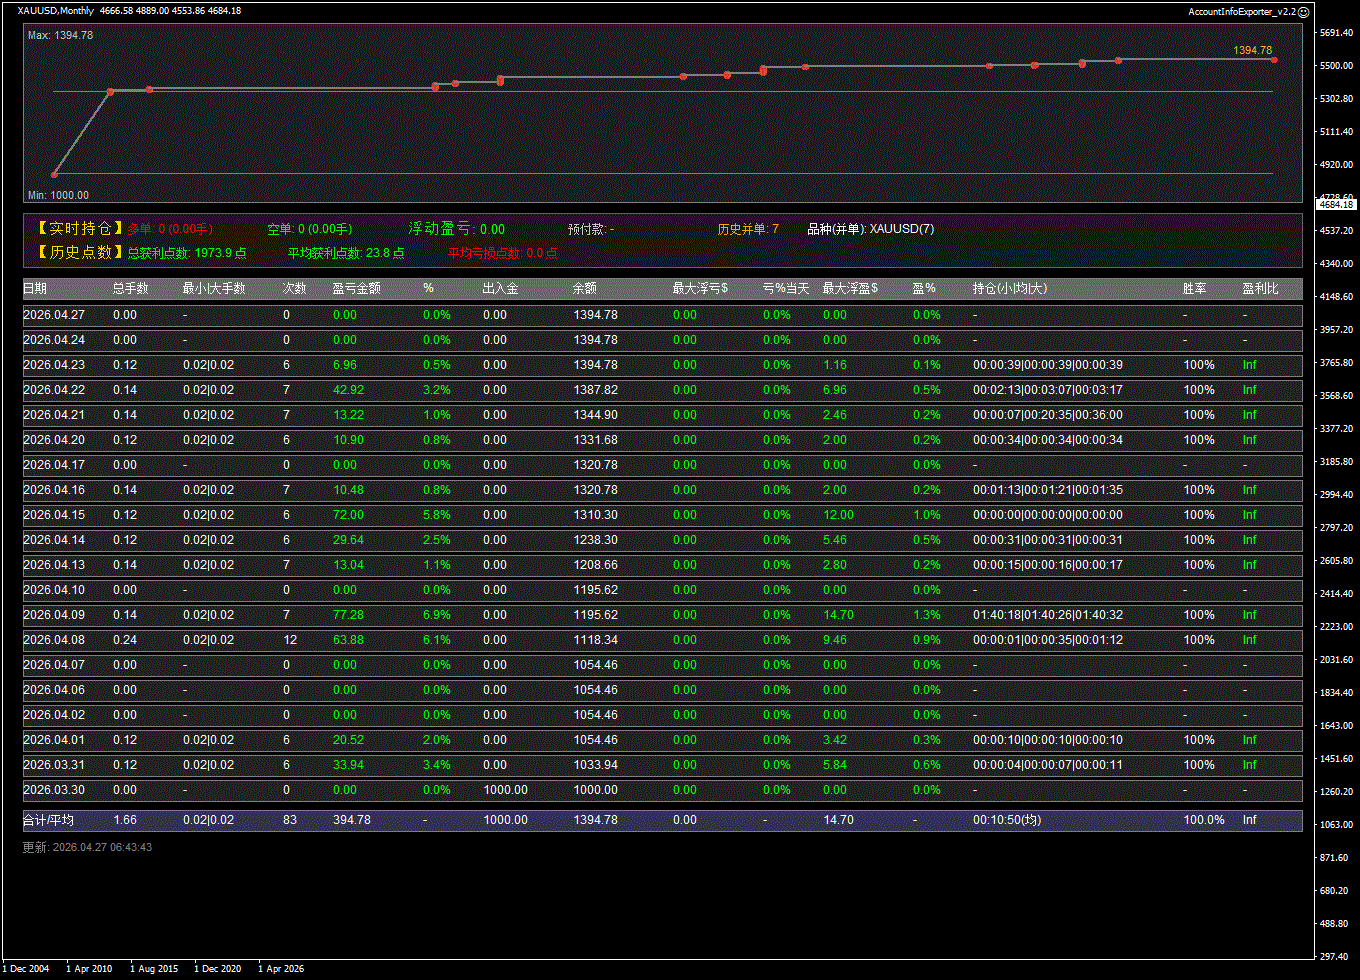Click the 【实时持仓】 section label

(80, 229)
